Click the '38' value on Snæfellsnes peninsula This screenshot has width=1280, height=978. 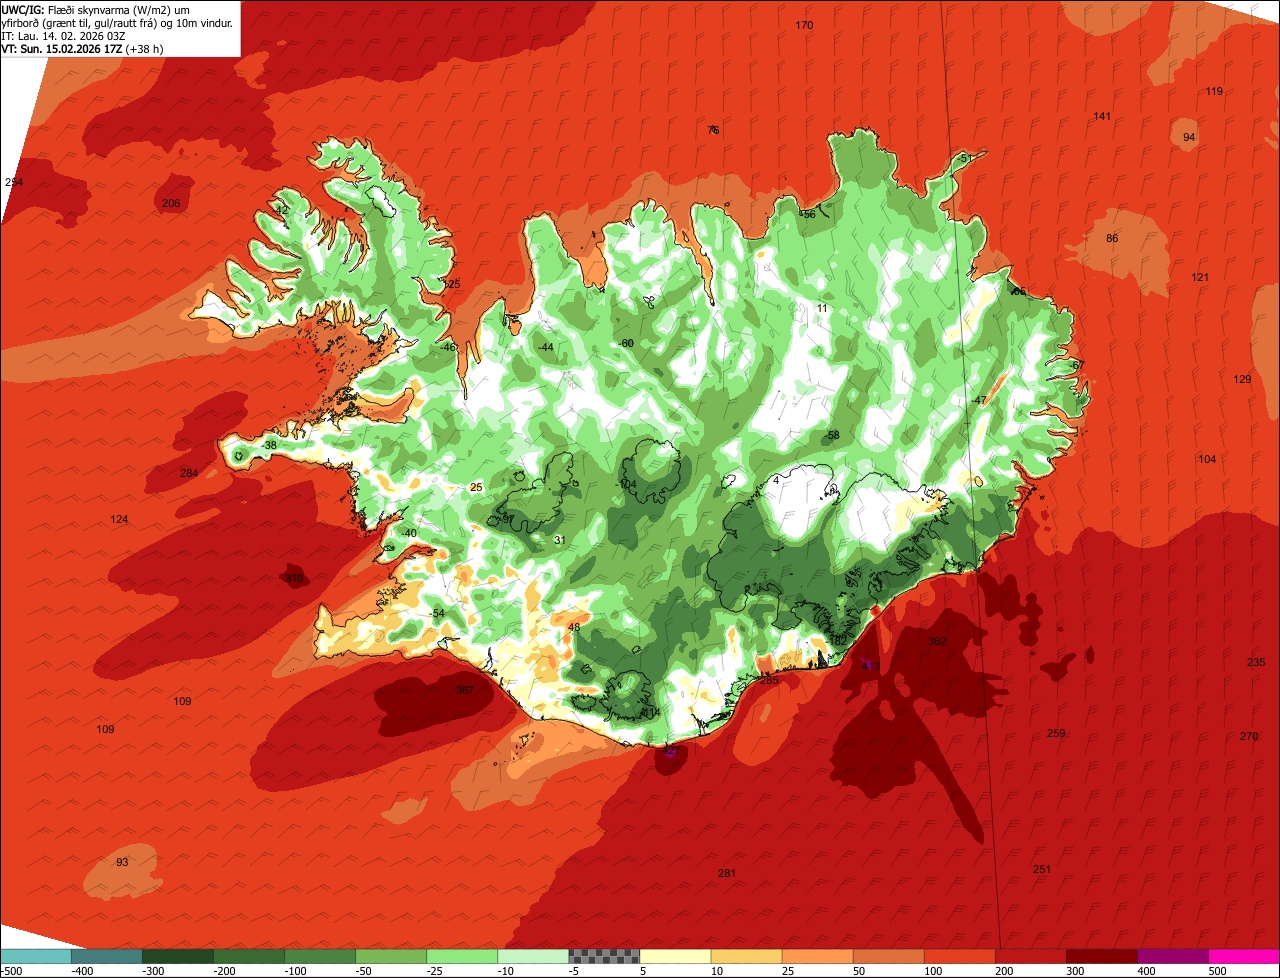pos(270,445)
